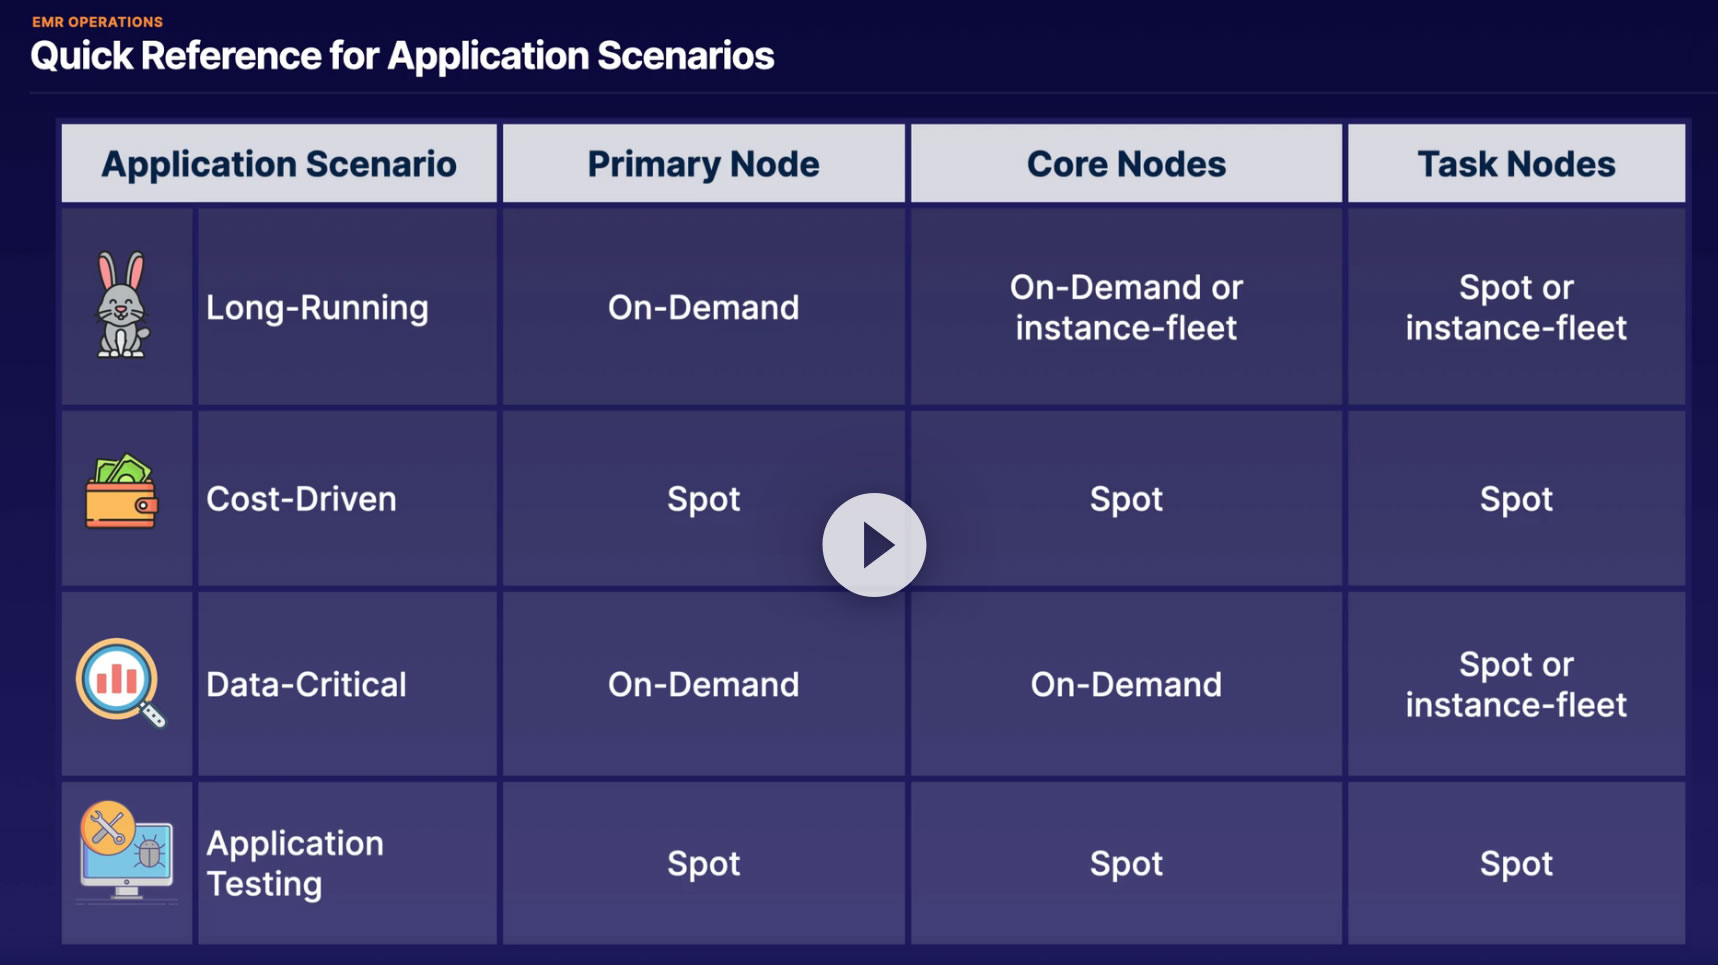This screenshot has width=1718, height=965.
Task: Select the Core Nodes column header
Action: coord(1126,164)
